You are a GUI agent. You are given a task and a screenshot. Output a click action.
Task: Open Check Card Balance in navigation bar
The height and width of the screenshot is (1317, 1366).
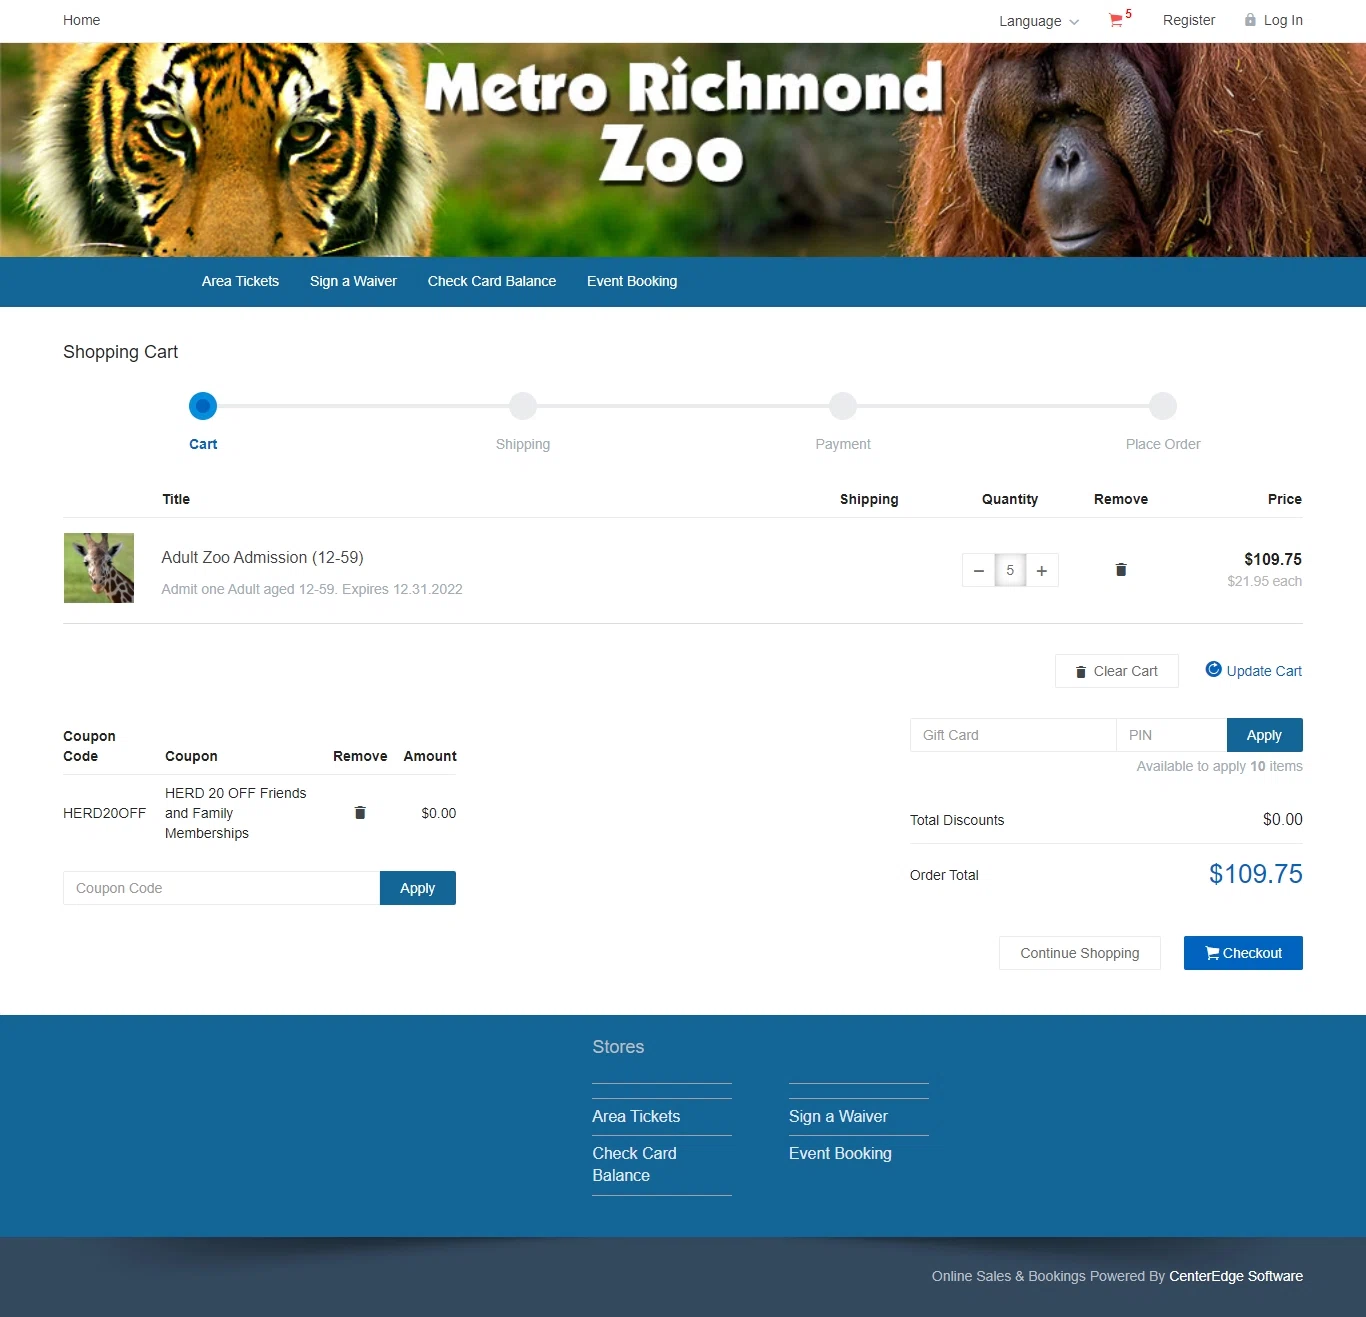tap(492, 281)
